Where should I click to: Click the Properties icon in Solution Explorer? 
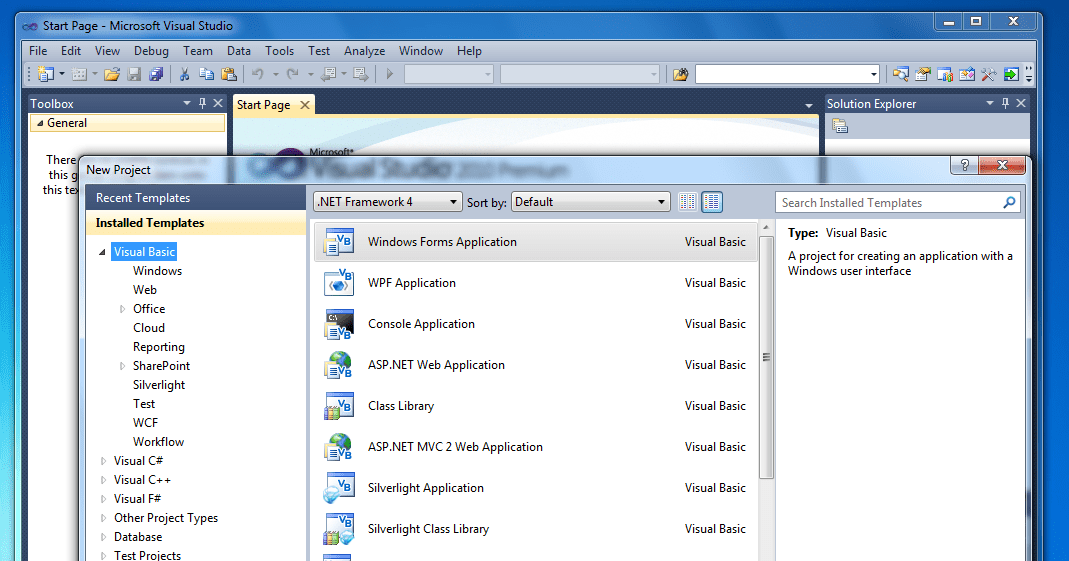point(840,126)
